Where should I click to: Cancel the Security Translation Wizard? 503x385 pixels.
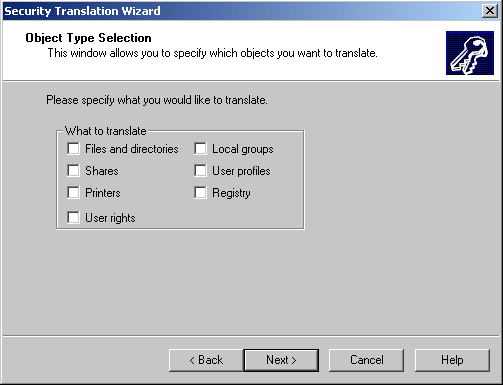click(x=366, y=360)
